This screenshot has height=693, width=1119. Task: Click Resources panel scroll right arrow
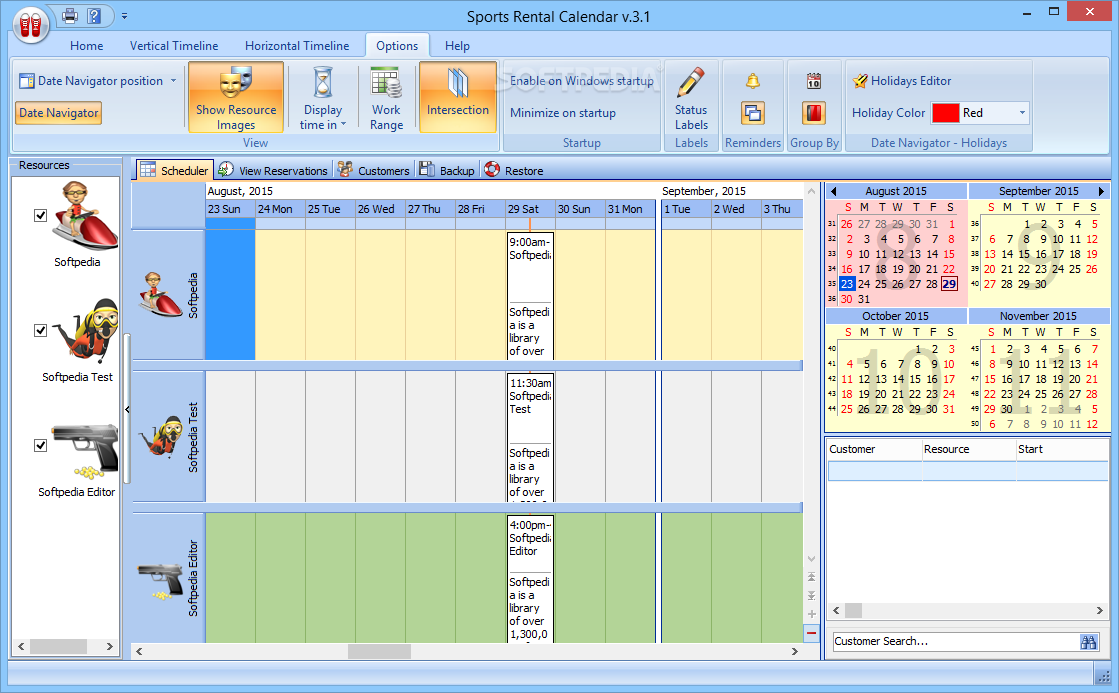click(109, 646)
